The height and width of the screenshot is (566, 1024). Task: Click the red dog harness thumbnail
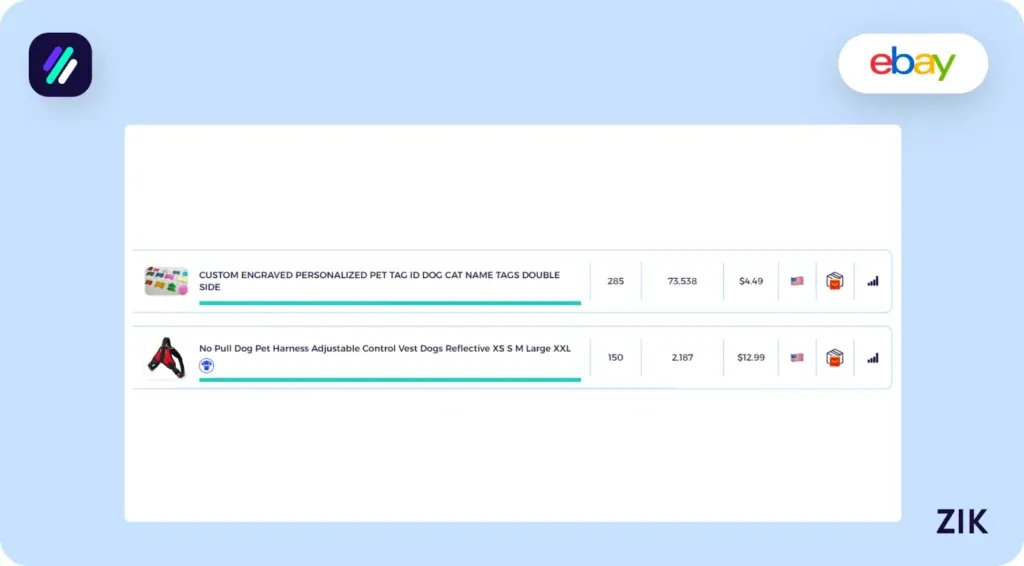pyautogui.click(x=166, y=358)
